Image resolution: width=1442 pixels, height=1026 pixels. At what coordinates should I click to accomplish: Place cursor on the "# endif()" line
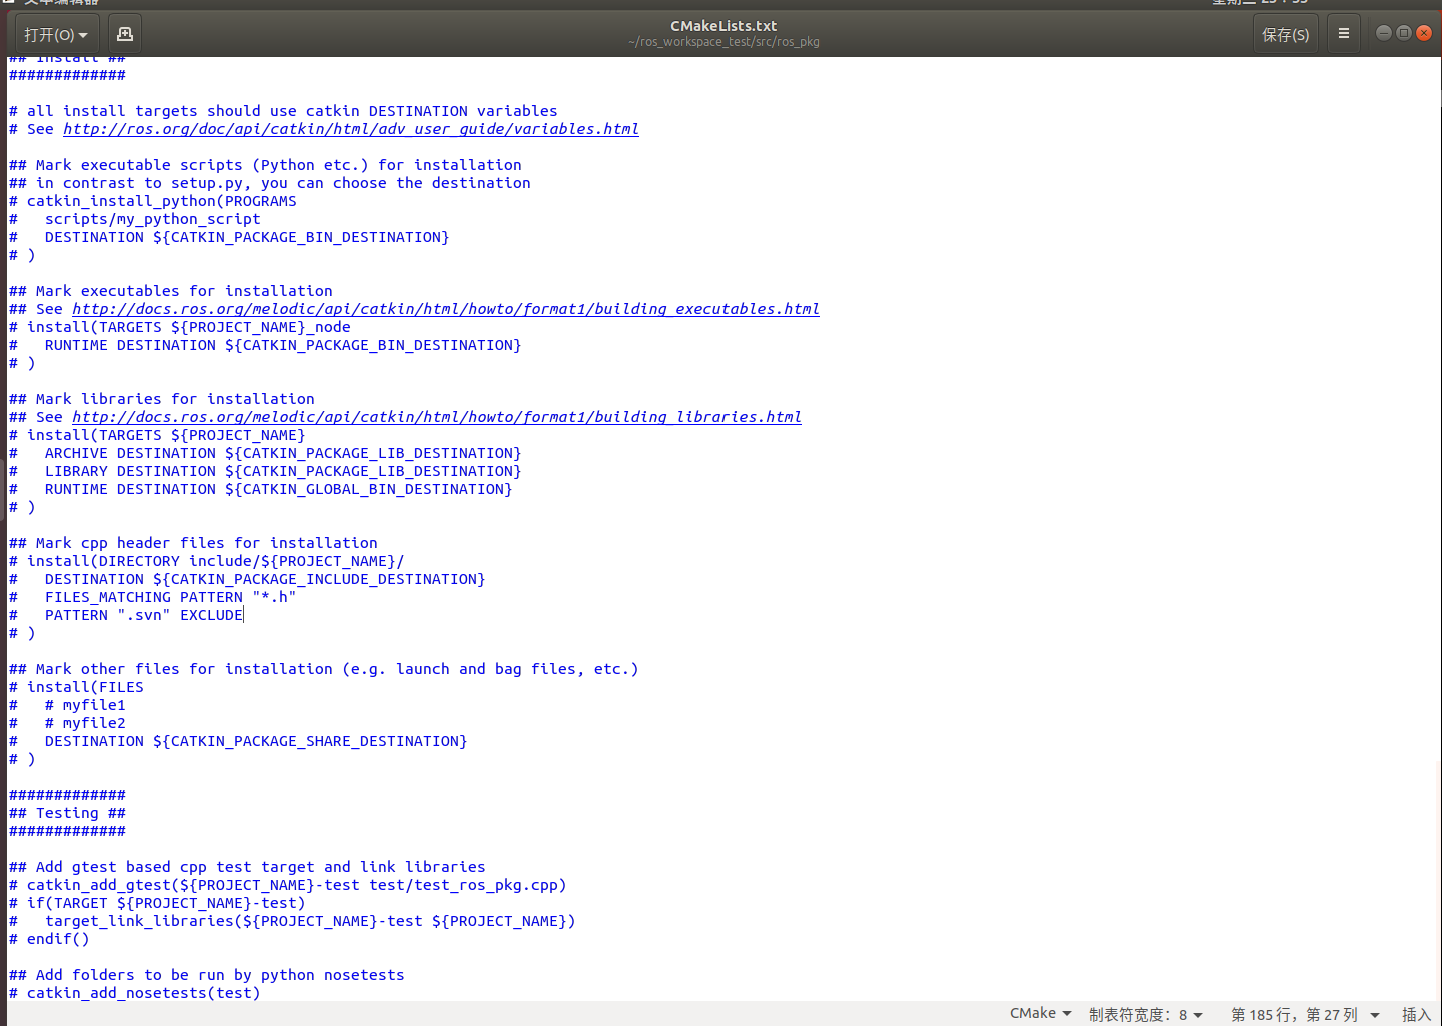click(58, 939)
